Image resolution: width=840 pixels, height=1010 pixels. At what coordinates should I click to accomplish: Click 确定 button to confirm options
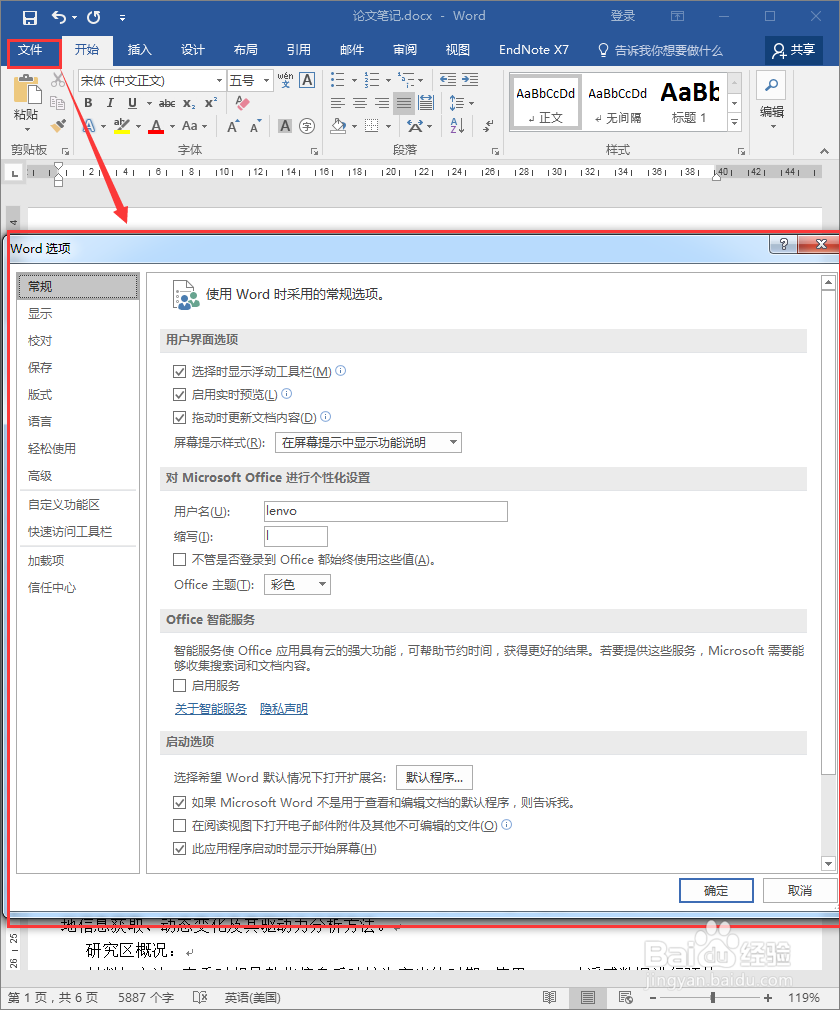(716, 891)
